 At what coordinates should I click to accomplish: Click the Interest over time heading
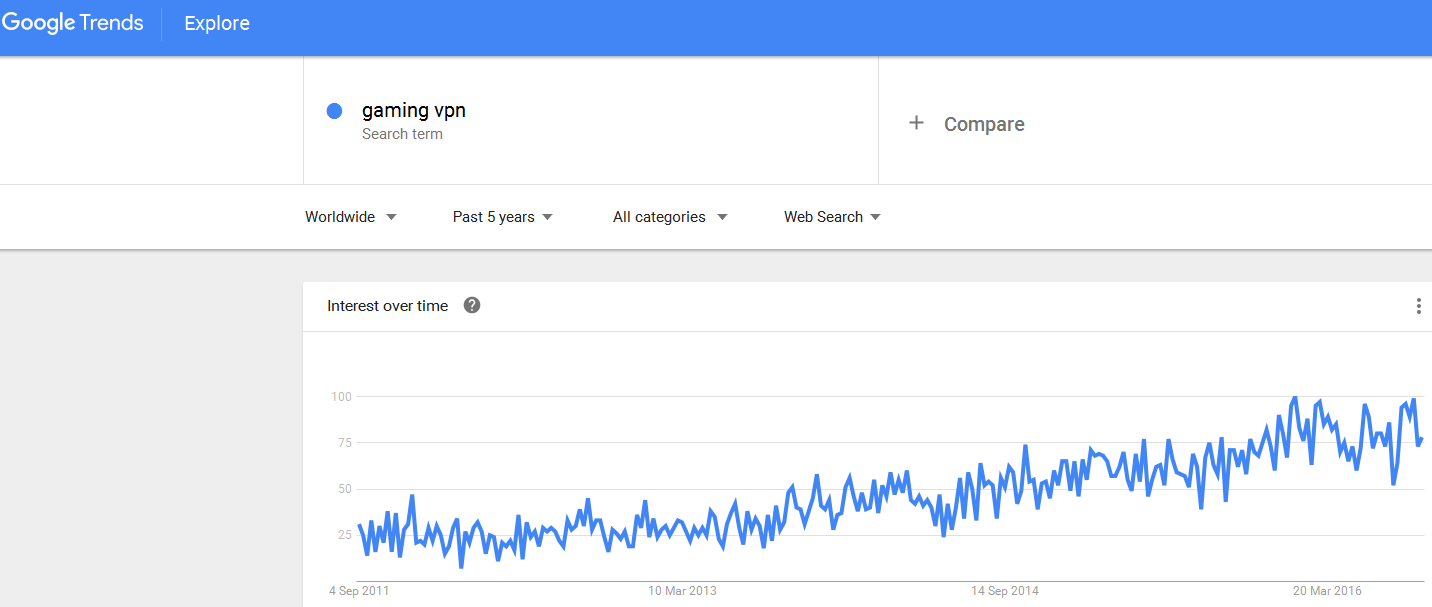387,306
